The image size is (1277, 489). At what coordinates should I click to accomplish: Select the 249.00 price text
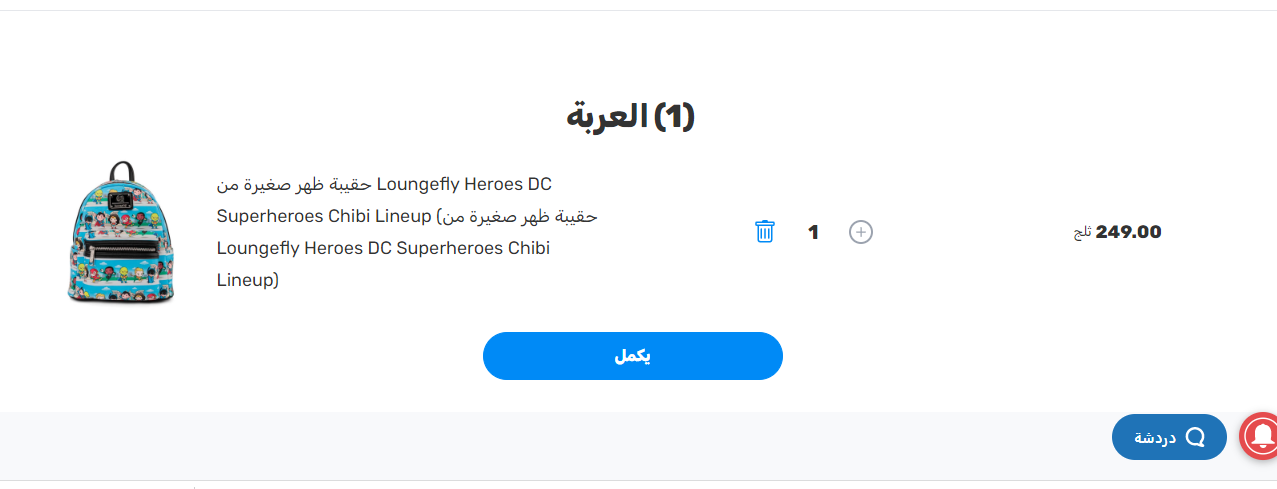[1128, 232]
